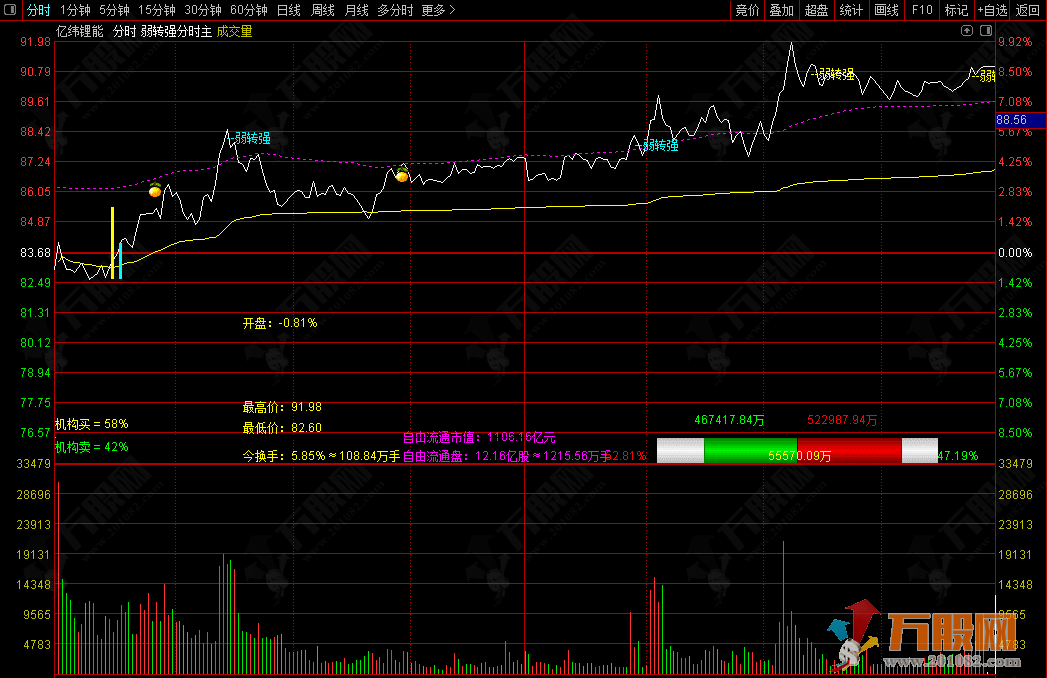Click the yellow vertical signal bar

click(x=112, y=242)
